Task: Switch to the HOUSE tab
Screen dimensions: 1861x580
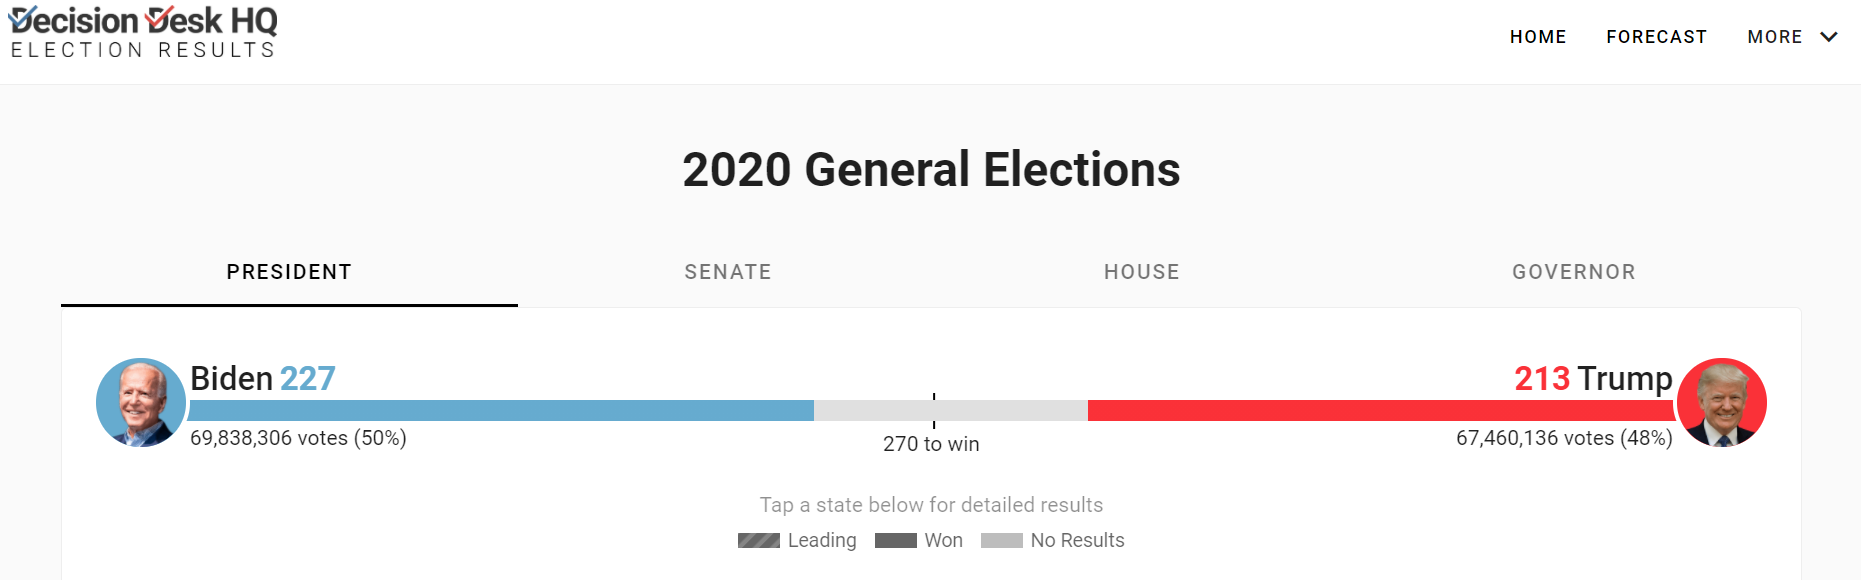Action: 1142,272
